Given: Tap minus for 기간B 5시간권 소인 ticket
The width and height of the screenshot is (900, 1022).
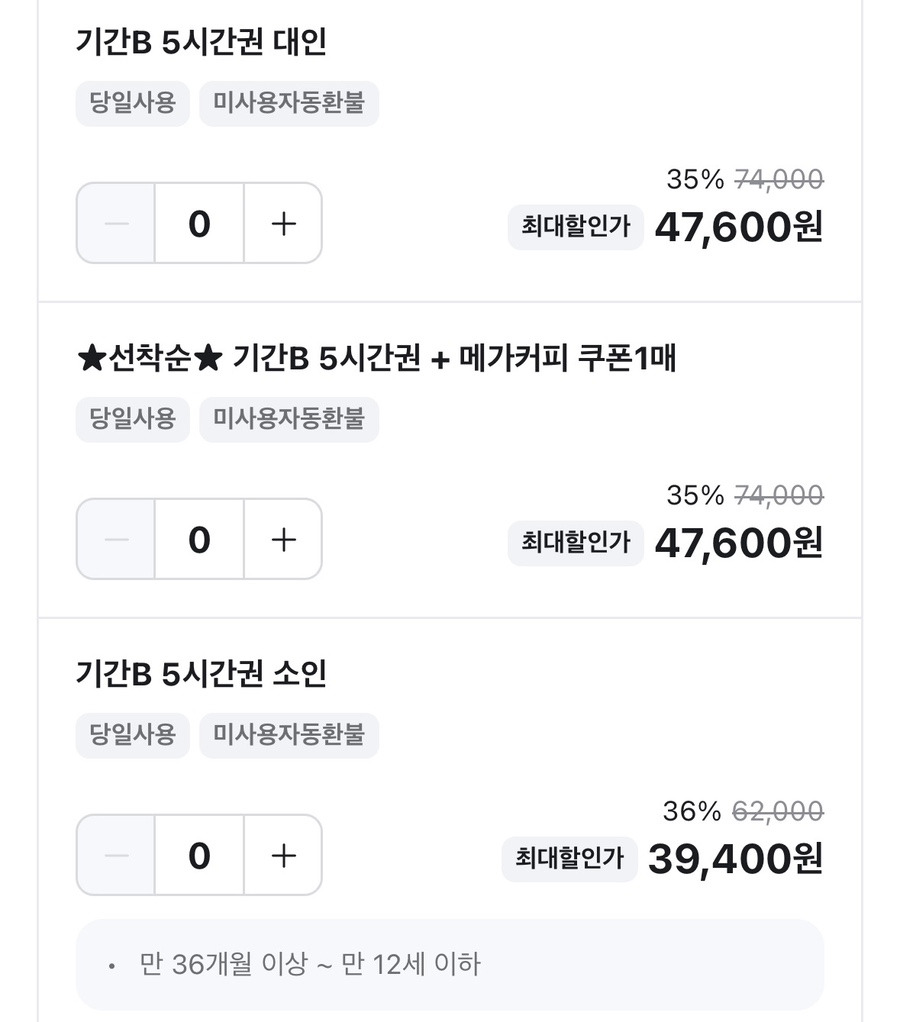Looking at the screenshot, I should coord(116,855).
